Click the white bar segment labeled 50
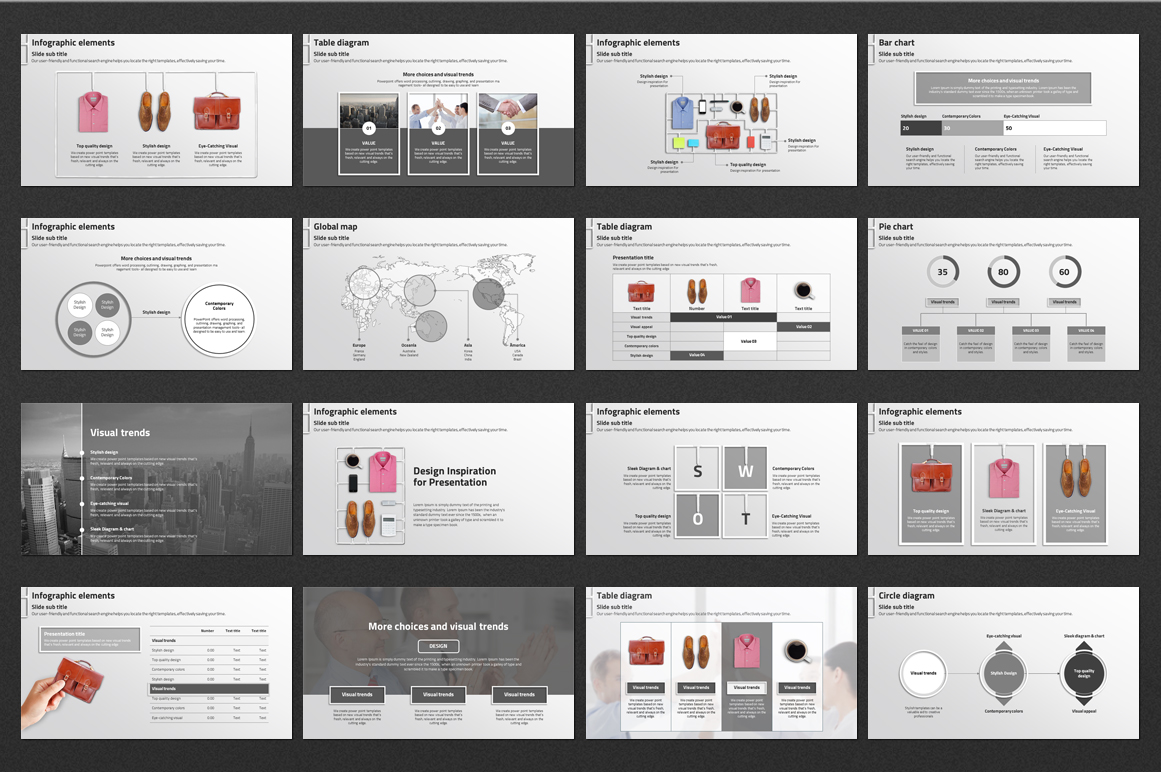 click(x=1052, y=128)
